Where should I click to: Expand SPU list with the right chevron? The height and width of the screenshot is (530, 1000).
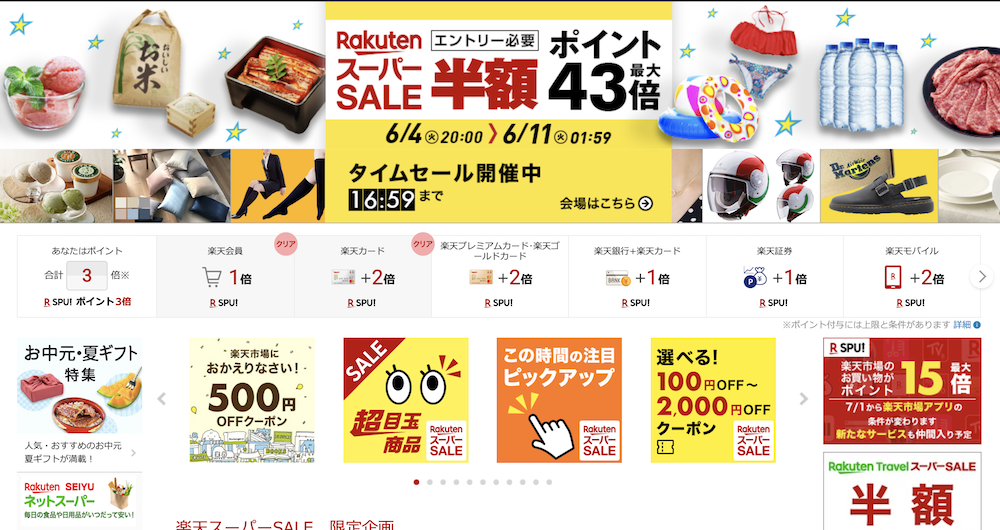point(982,277)
